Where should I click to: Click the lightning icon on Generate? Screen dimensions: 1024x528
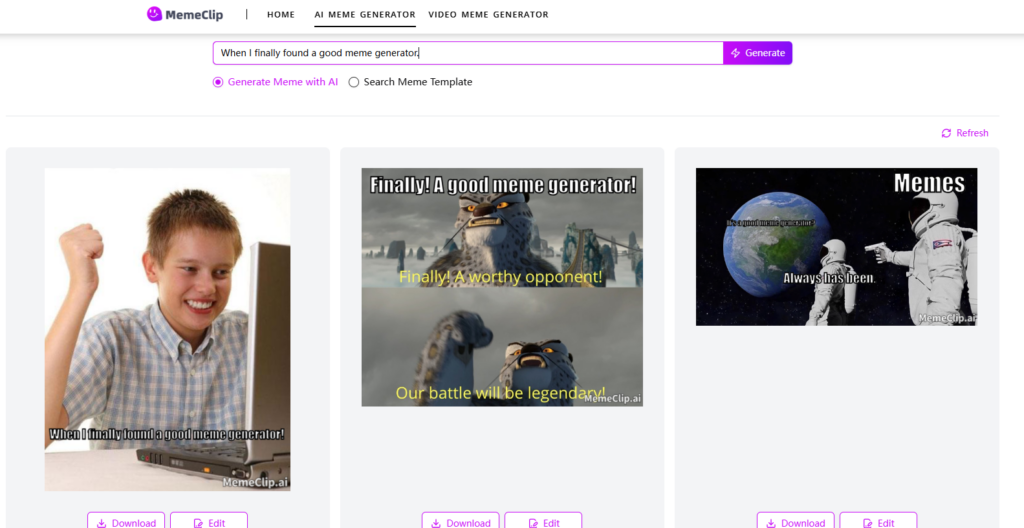pos(736,53)
